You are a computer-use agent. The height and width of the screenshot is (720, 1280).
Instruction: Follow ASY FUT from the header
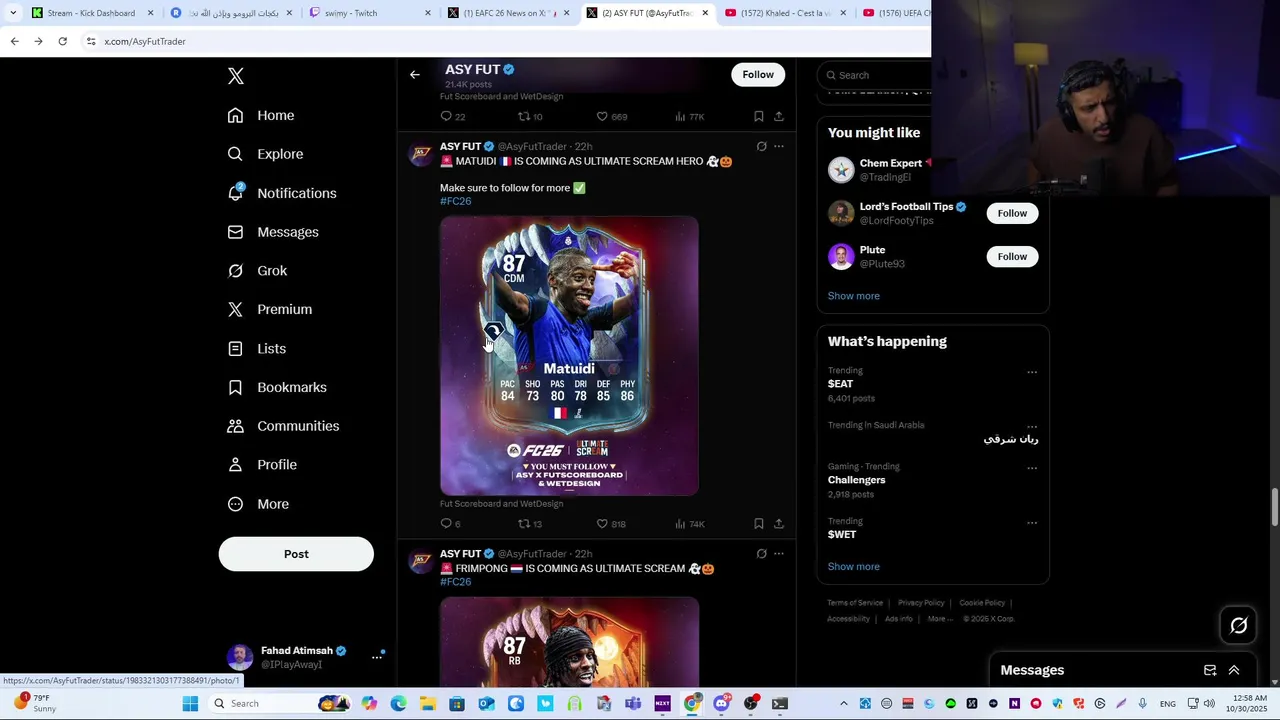tap(758, 74)
